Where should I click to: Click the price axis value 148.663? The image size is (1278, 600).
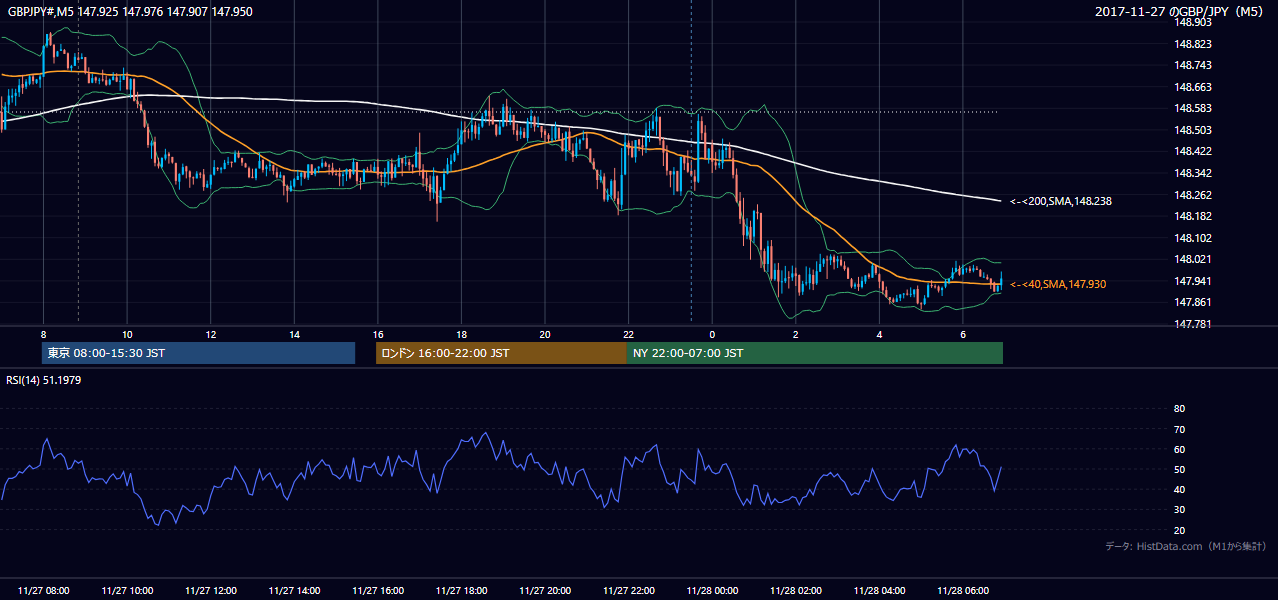1191,87
